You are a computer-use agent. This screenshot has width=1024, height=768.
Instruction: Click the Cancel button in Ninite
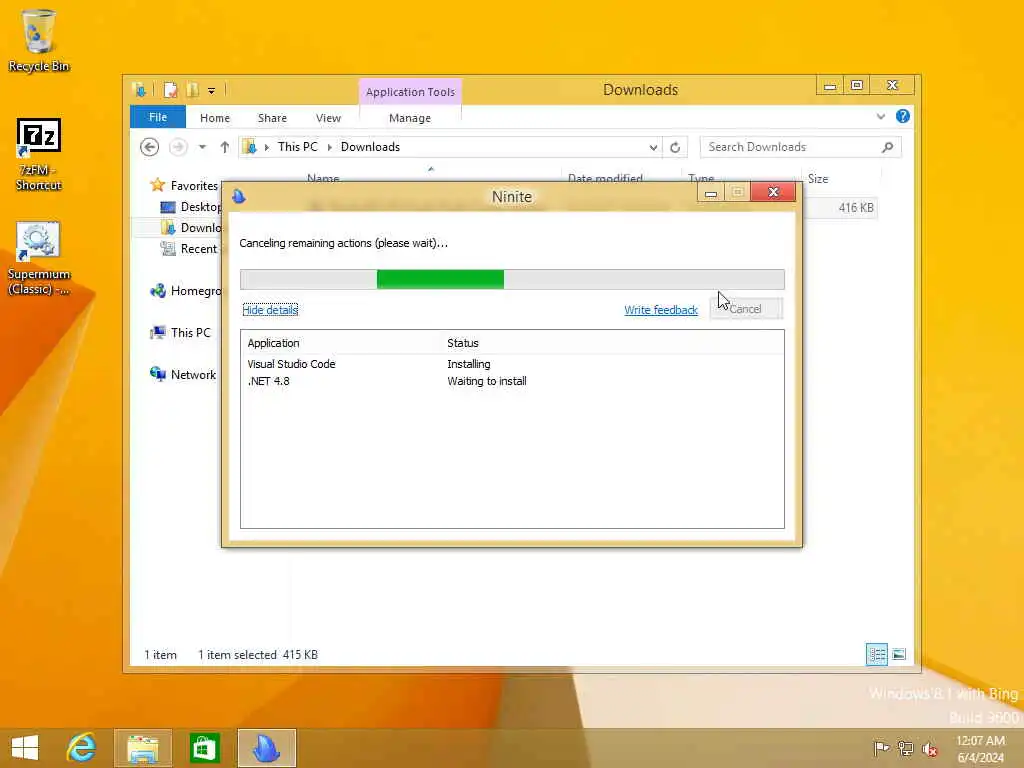[746, 309]
